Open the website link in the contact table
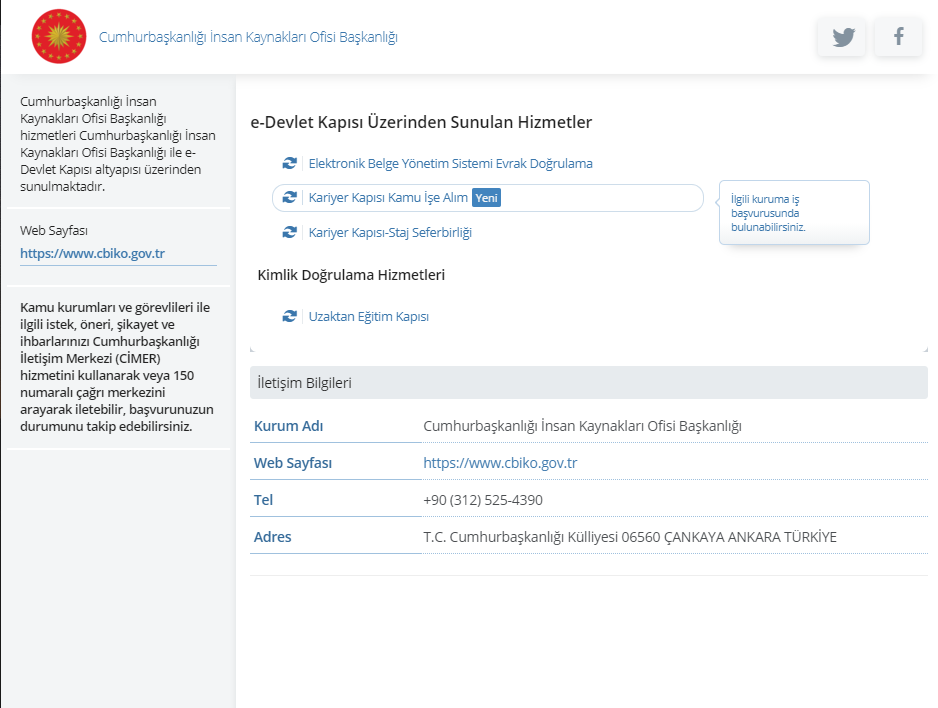Viewport: 938px width, 708px height. click(500, 463)
